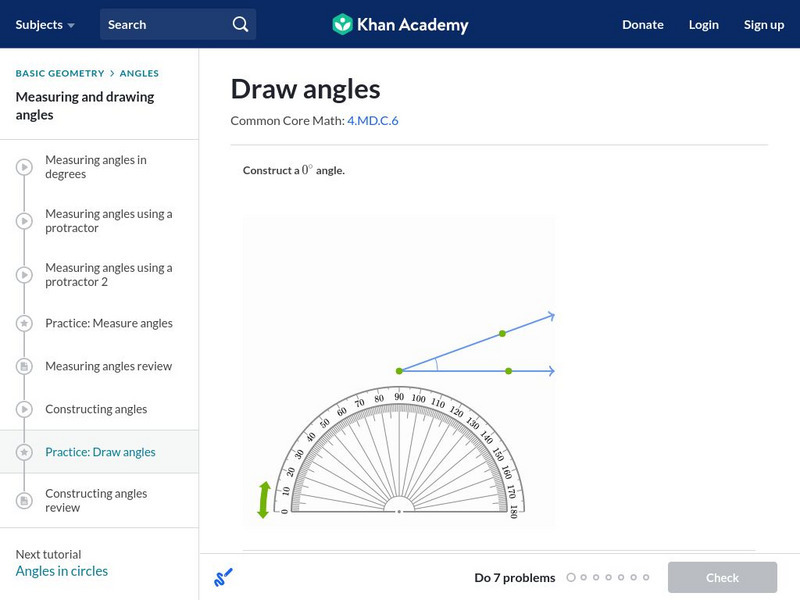Click the Donate link in header
The height and width of the screenshot is (600, 800).
(x=642, y=24)
